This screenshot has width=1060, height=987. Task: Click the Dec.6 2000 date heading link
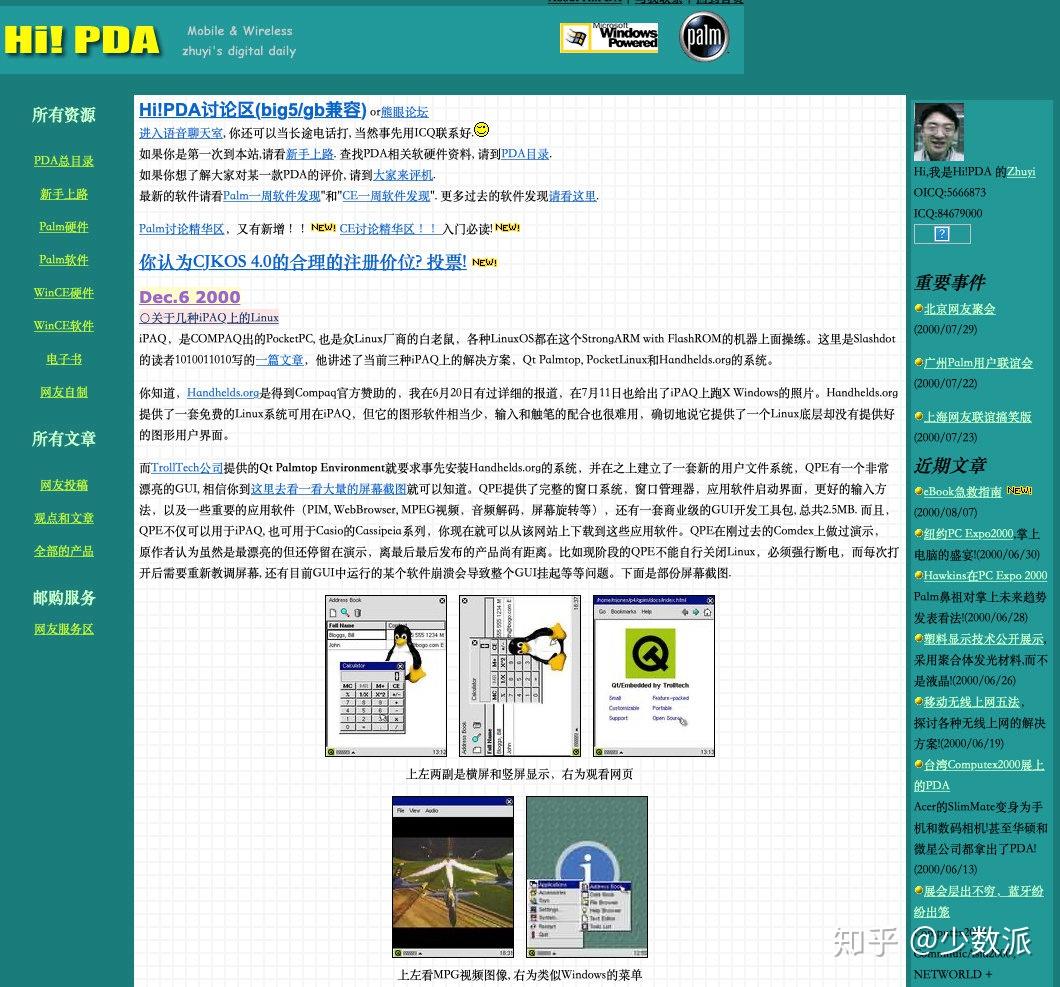tap(189, 297)
